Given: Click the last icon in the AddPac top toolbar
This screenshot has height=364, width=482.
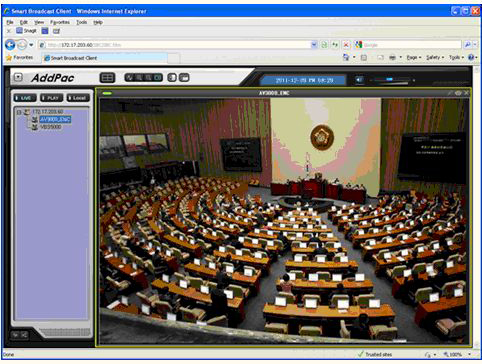Looking at the screenshot, I should [x=184, y=78].
